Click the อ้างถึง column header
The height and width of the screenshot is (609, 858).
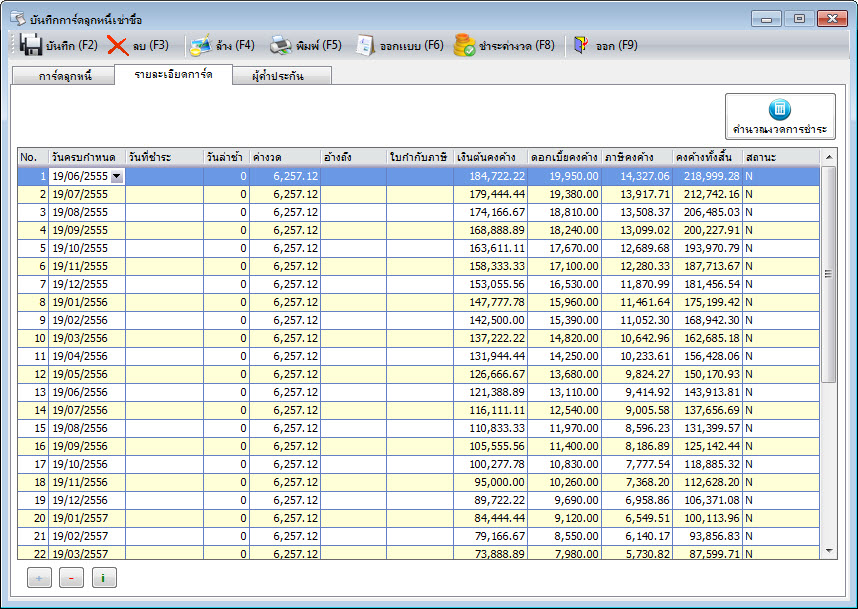(x=353, y=157)
